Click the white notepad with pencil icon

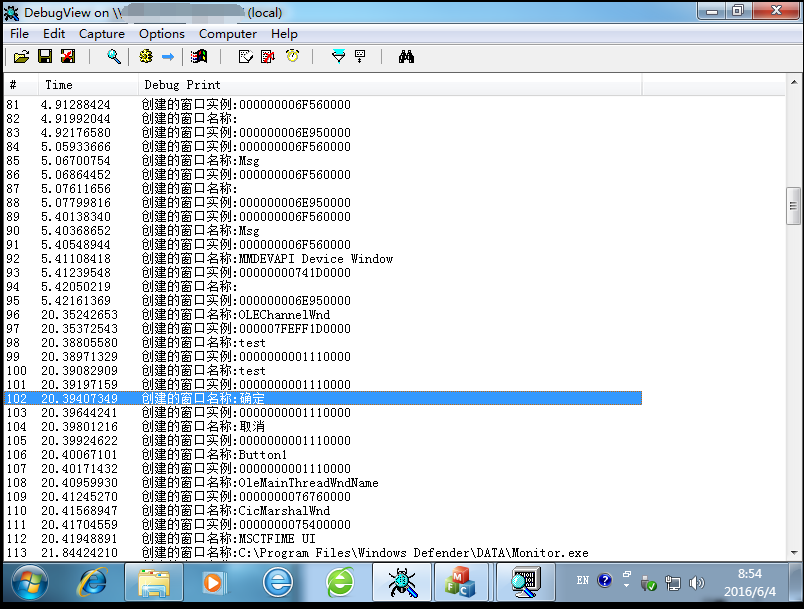click(x=246, y=56)
